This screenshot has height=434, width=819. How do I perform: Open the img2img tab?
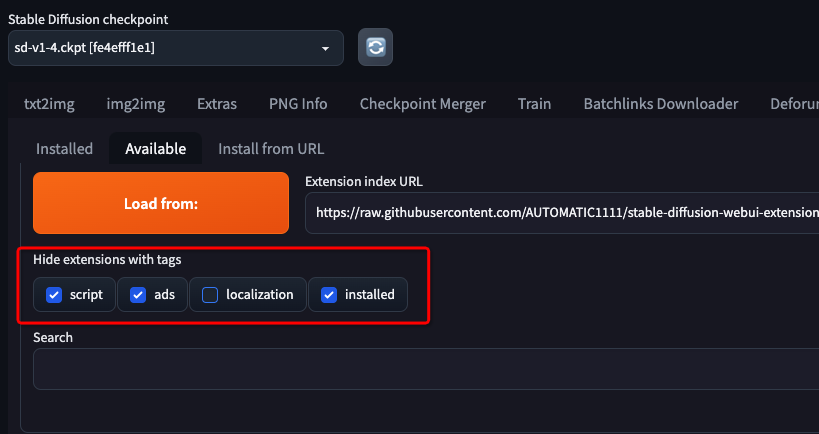(135, 104)
